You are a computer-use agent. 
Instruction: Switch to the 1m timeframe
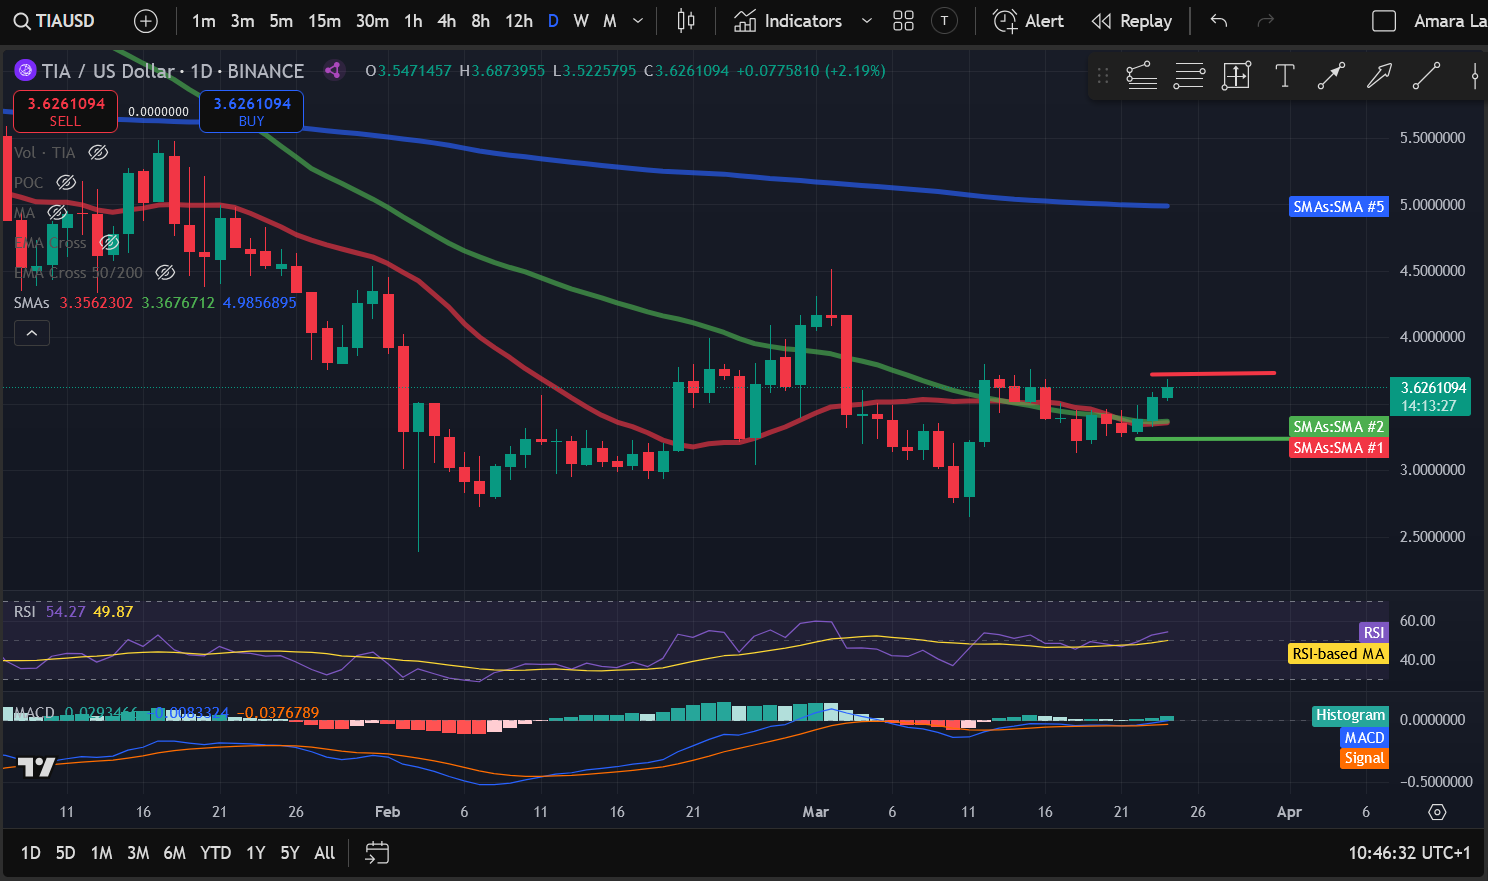(x=203, y=21)
